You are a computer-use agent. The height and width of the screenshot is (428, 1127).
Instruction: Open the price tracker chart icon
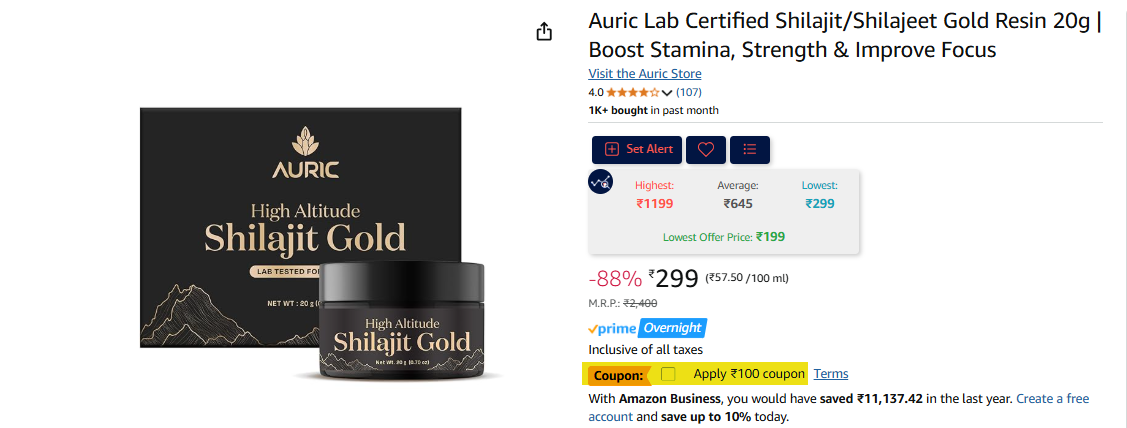(599, 182)
